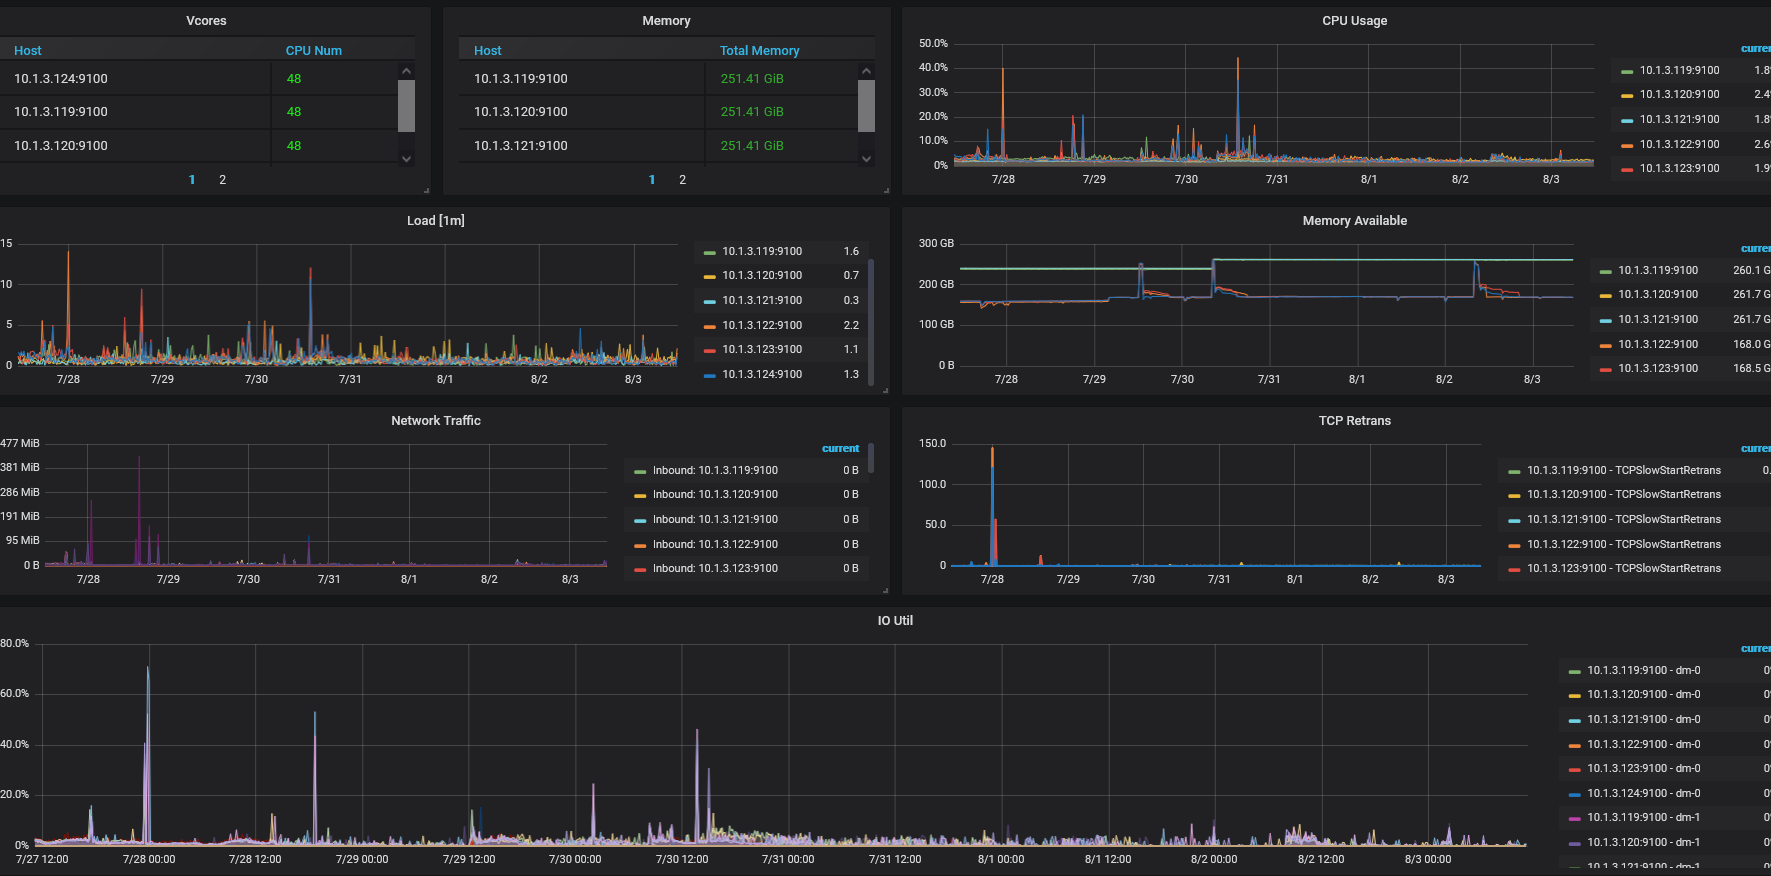Screen dimensions: 1771x876
Task: Open the CPU Usage panel title menu
Action: (1354, 21)
